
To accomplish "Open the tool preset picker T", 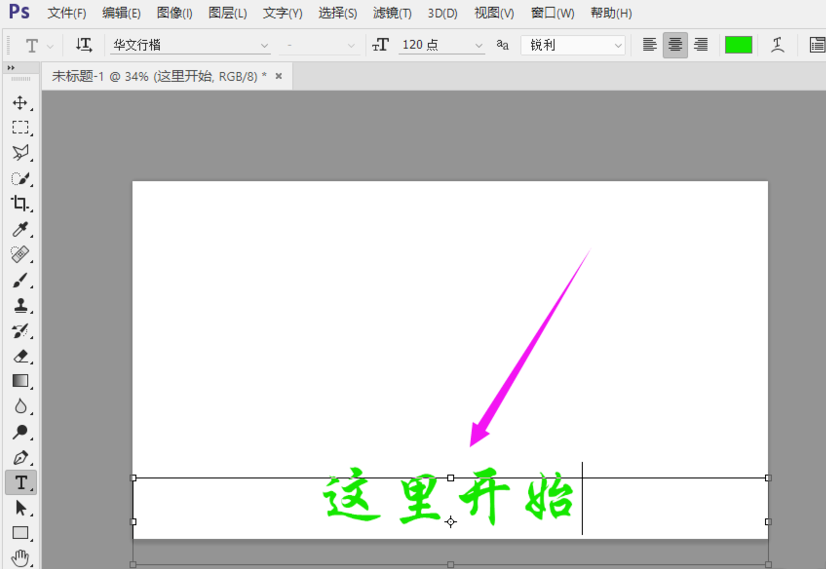I will click(x=38, y=46).
